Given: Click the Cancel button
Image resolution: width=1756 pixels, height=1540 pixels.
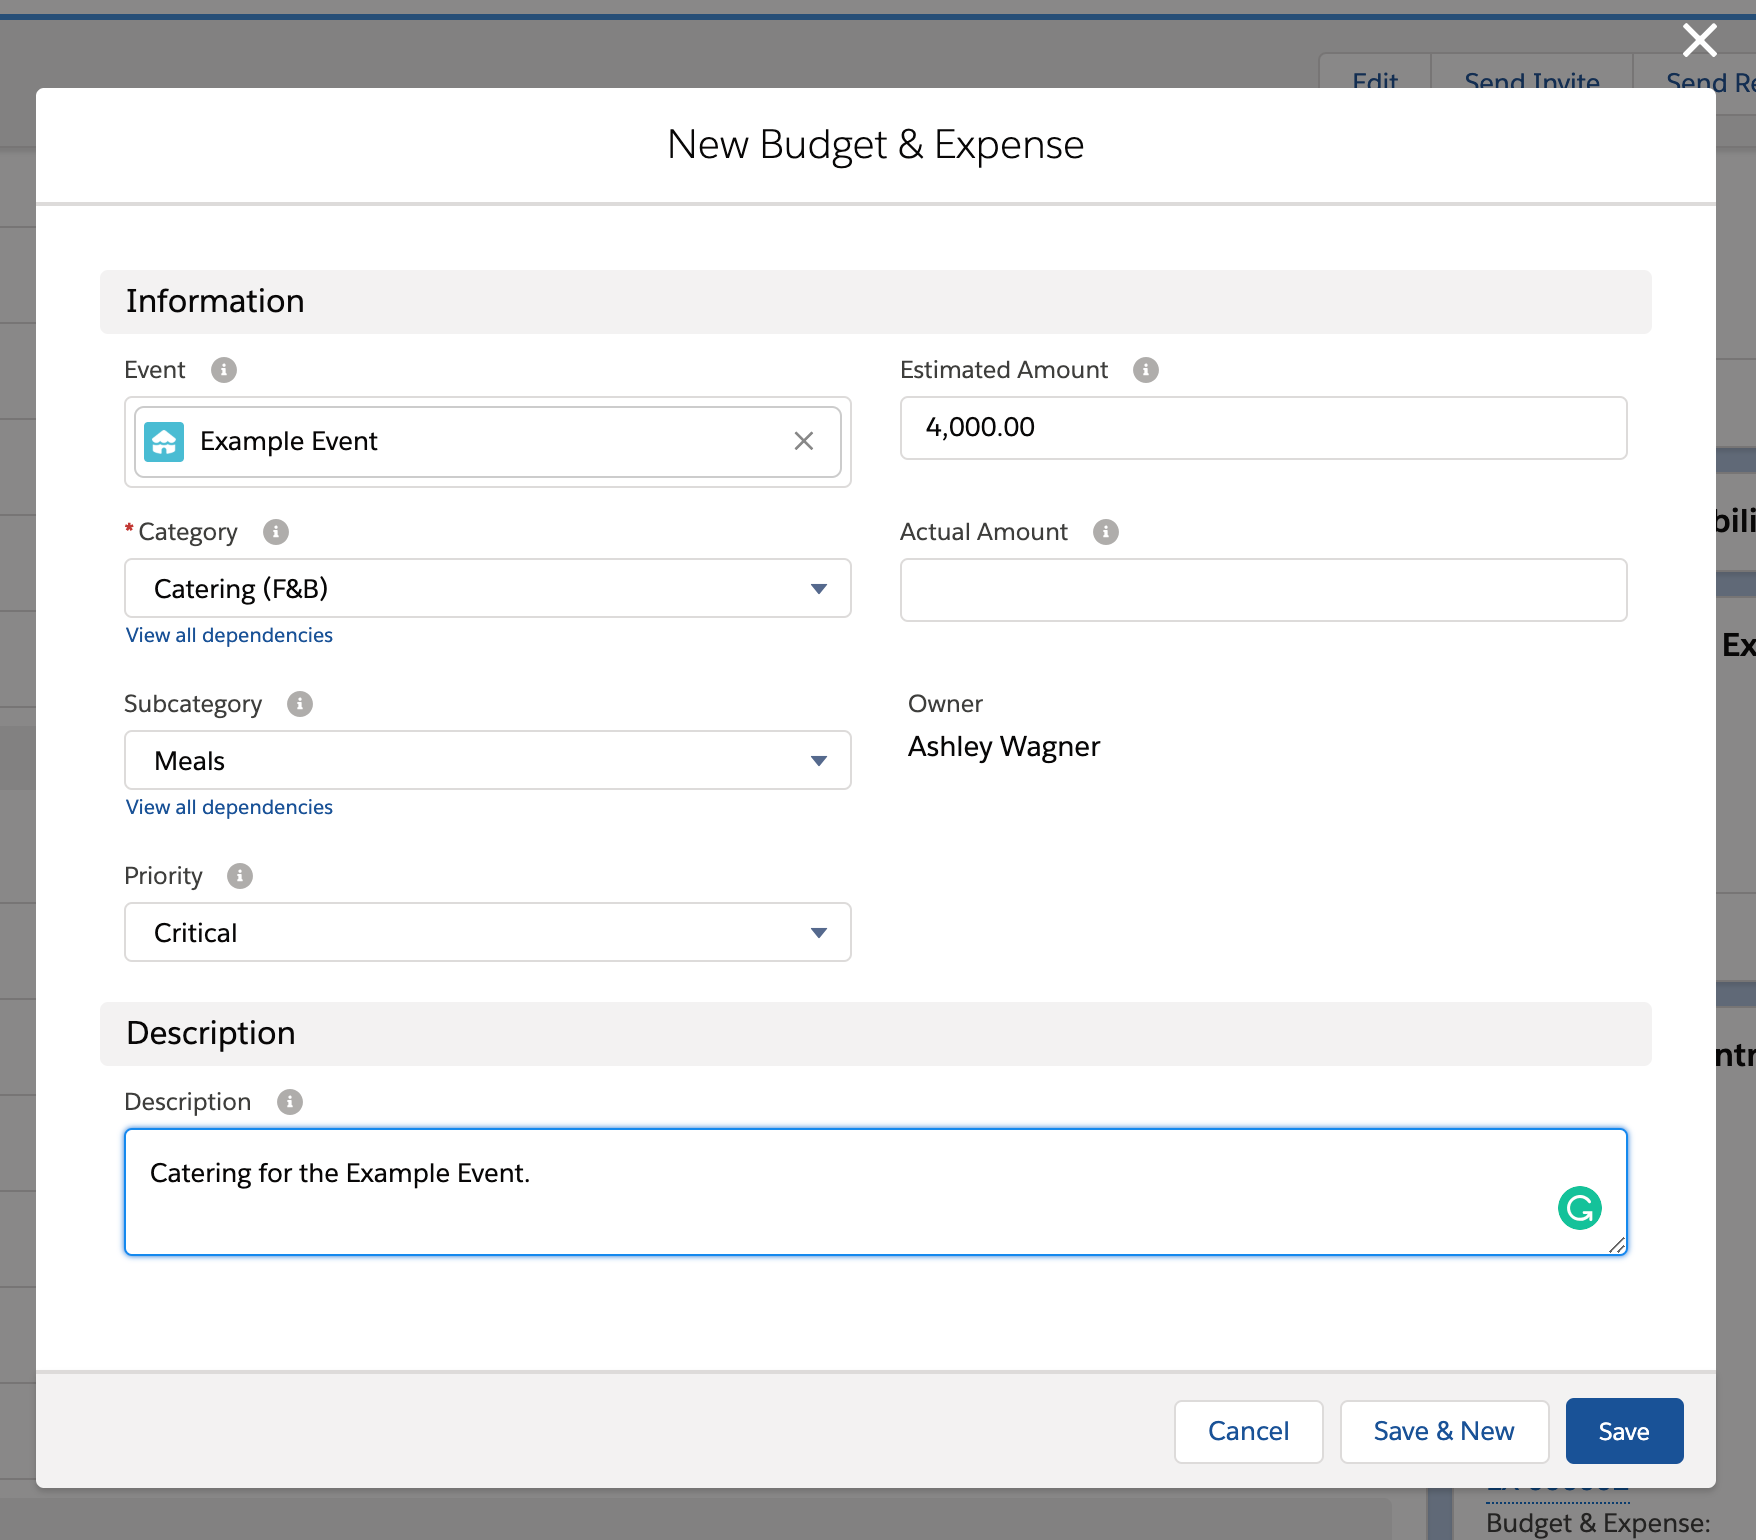Looking at the screenshot, I should click(x=1249, y=1431).
